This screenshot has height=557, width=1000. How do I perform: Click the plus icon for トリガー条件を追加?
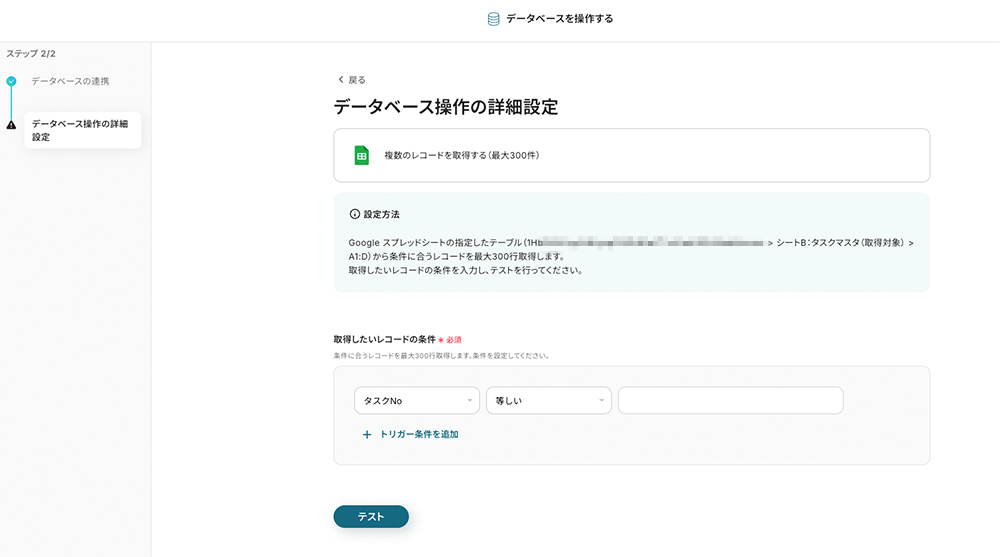click(367, 435)
